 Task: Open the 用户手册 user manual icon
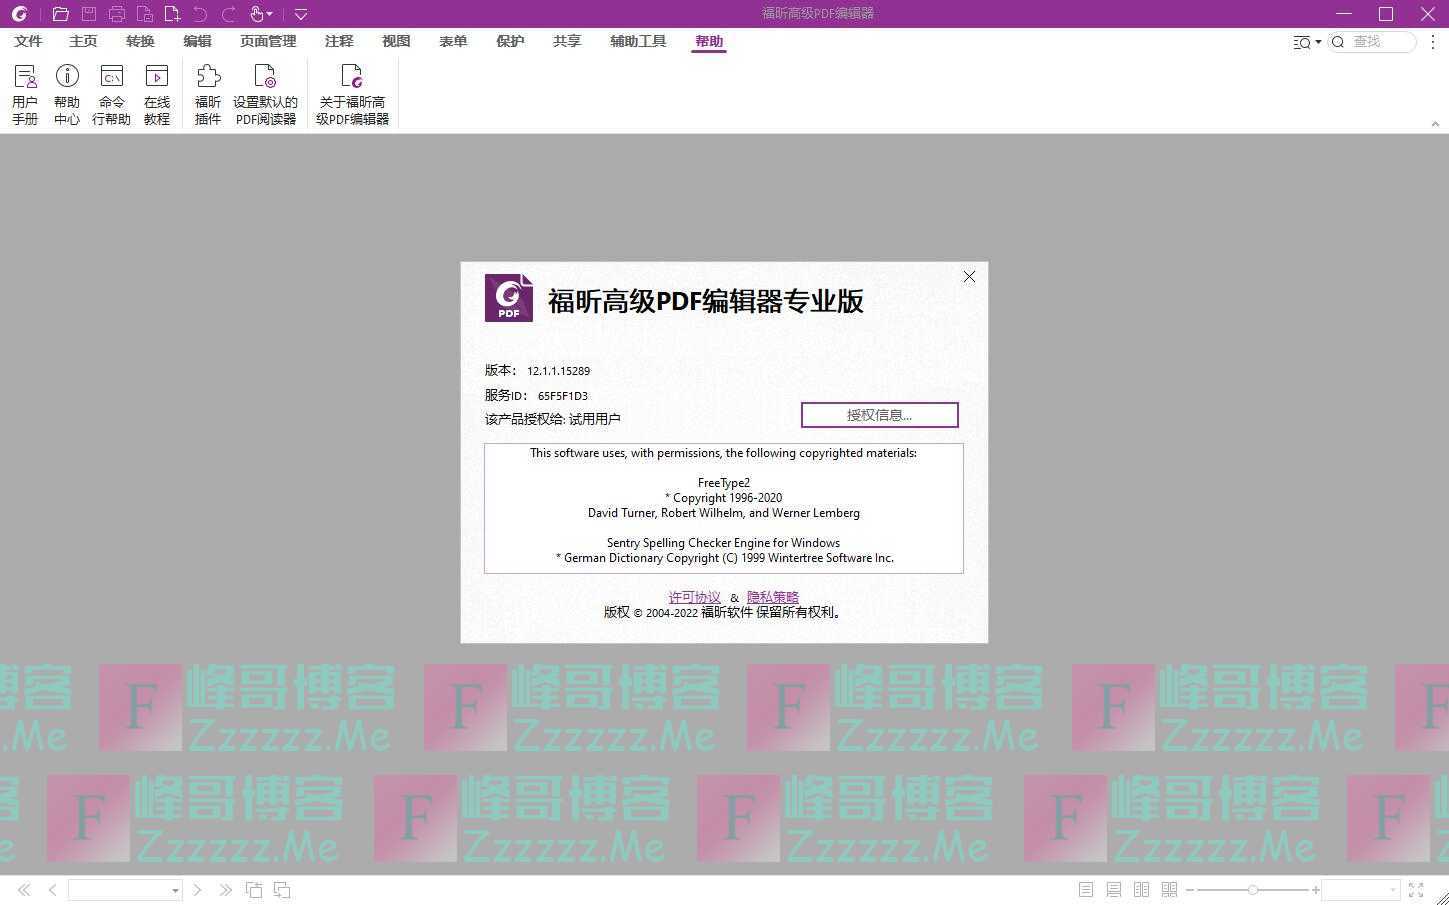25,94
